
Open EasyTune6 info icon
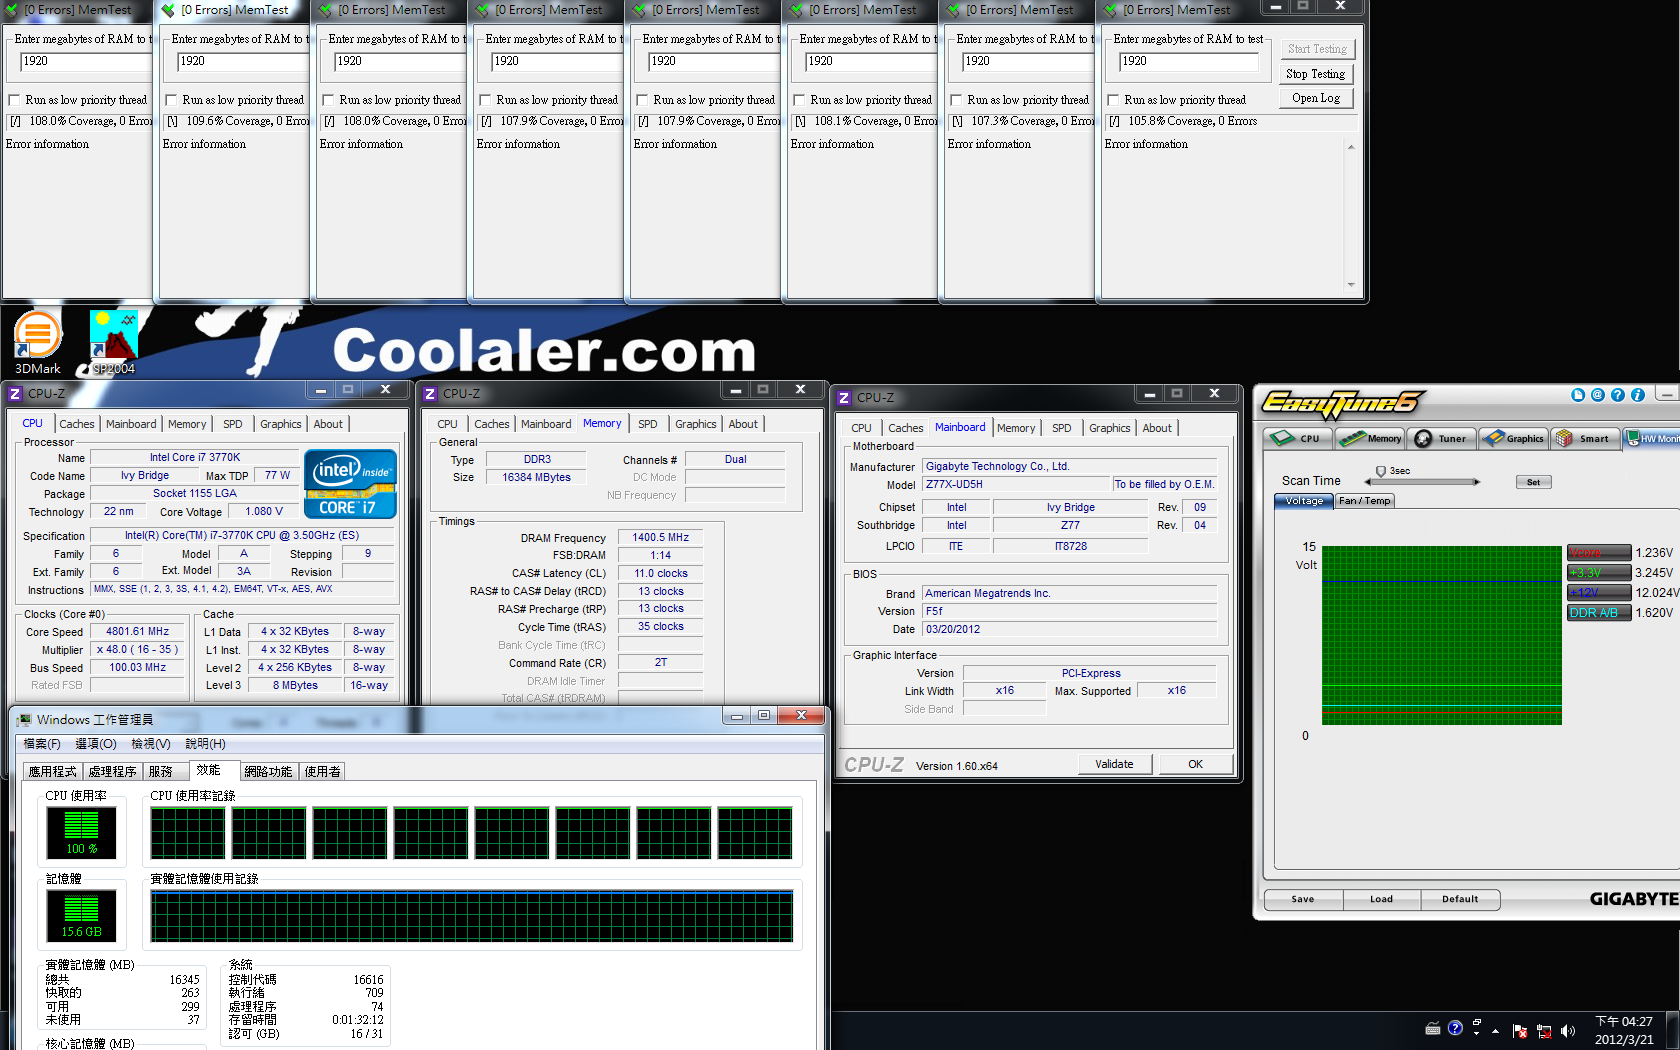(x=1638, y=395)
